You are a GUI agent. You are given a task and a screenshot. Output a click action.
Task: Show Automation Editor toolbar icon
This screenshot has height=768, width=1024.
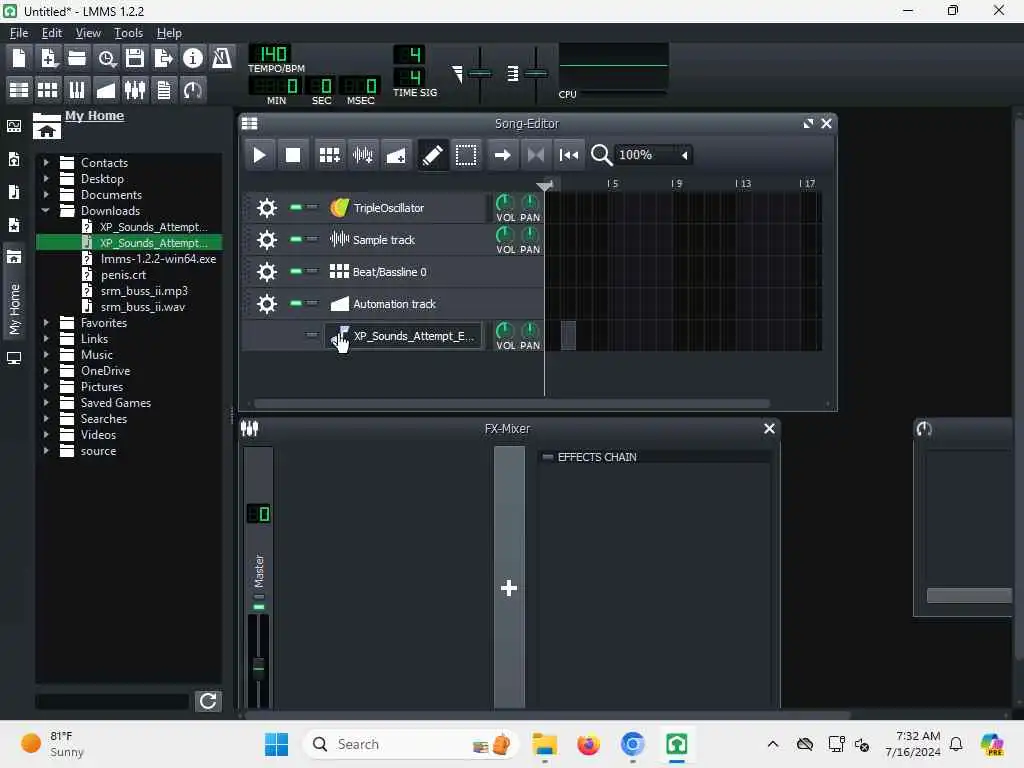[106, 89]
